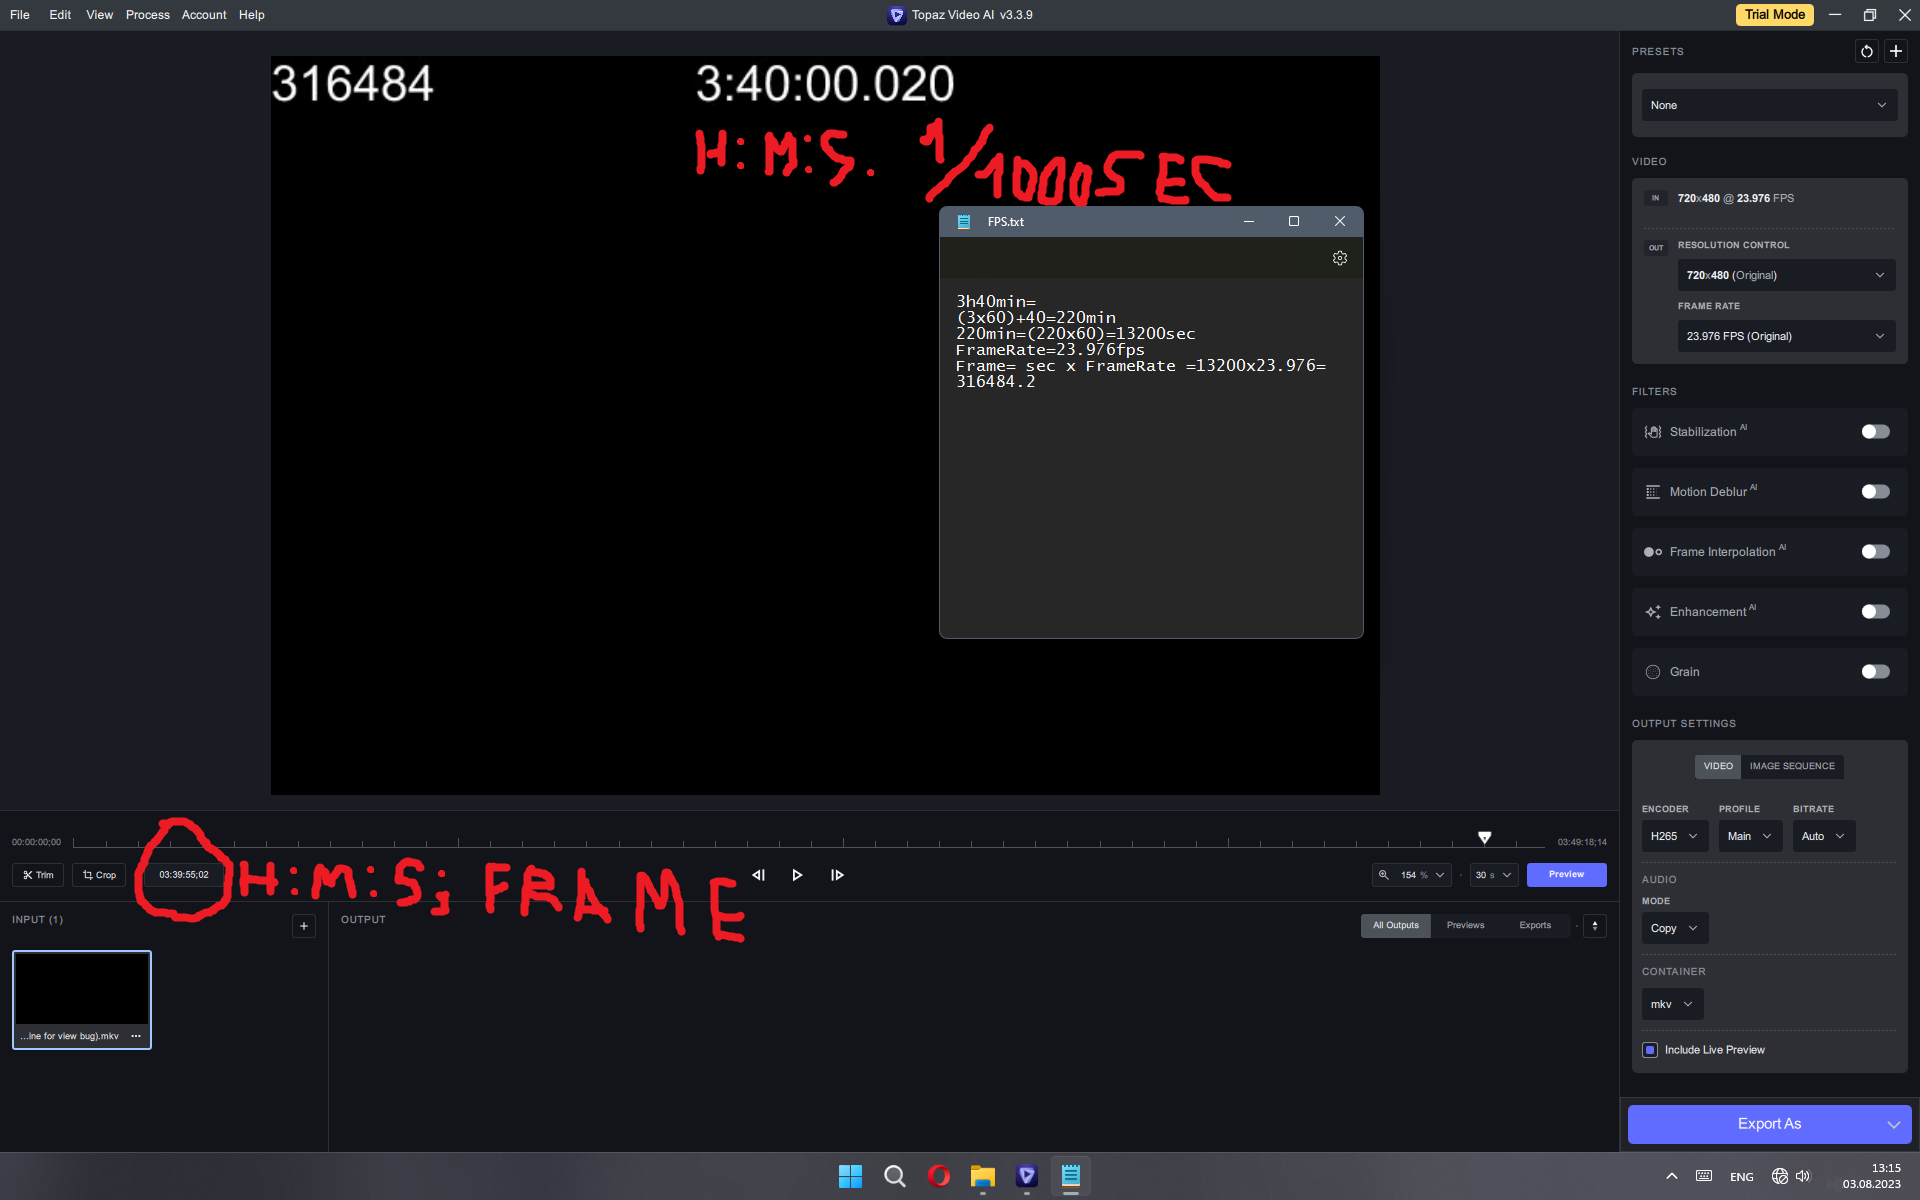Open the File menu
Viewport: 1920px width, 1200px height.
(20, 15)
